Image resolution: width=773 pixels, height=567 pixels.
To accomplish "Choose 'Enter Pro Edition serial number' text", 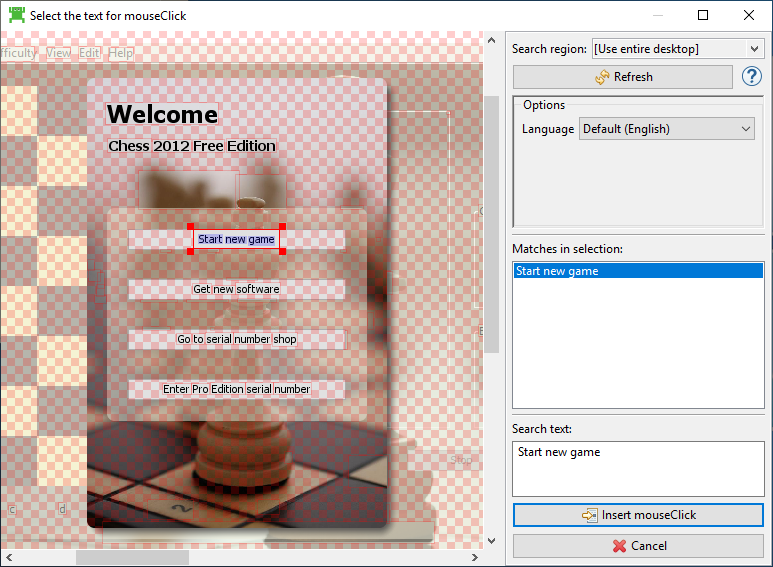I will click(x=236, y=389).
